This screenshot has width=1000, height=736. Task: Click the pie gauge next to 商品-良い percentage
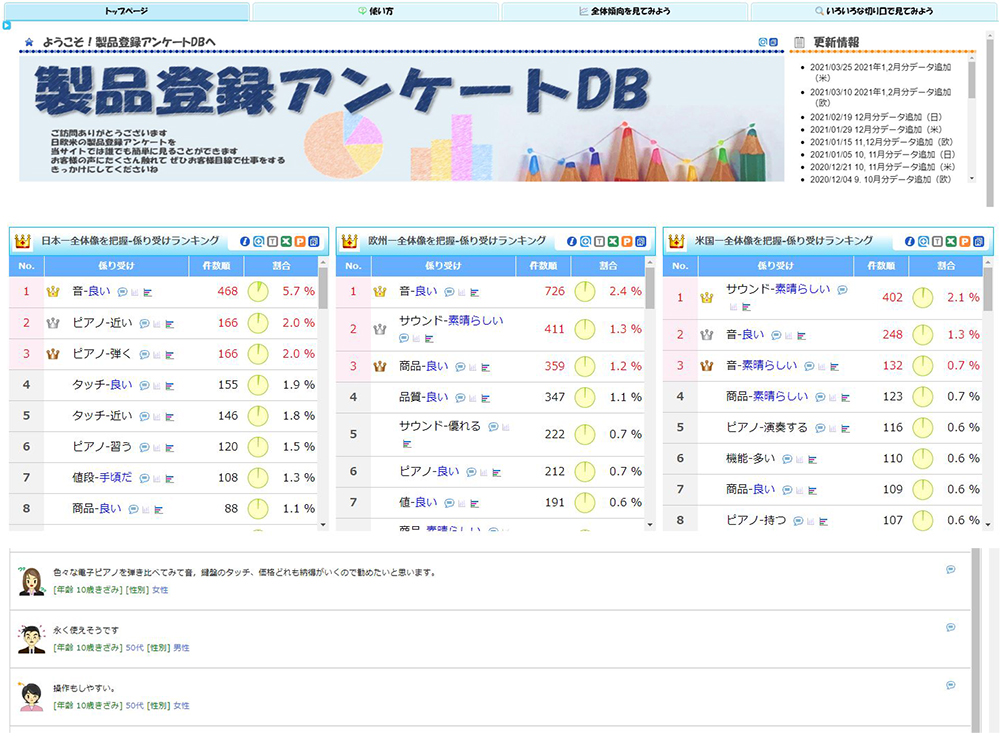(x=258, y=510)
